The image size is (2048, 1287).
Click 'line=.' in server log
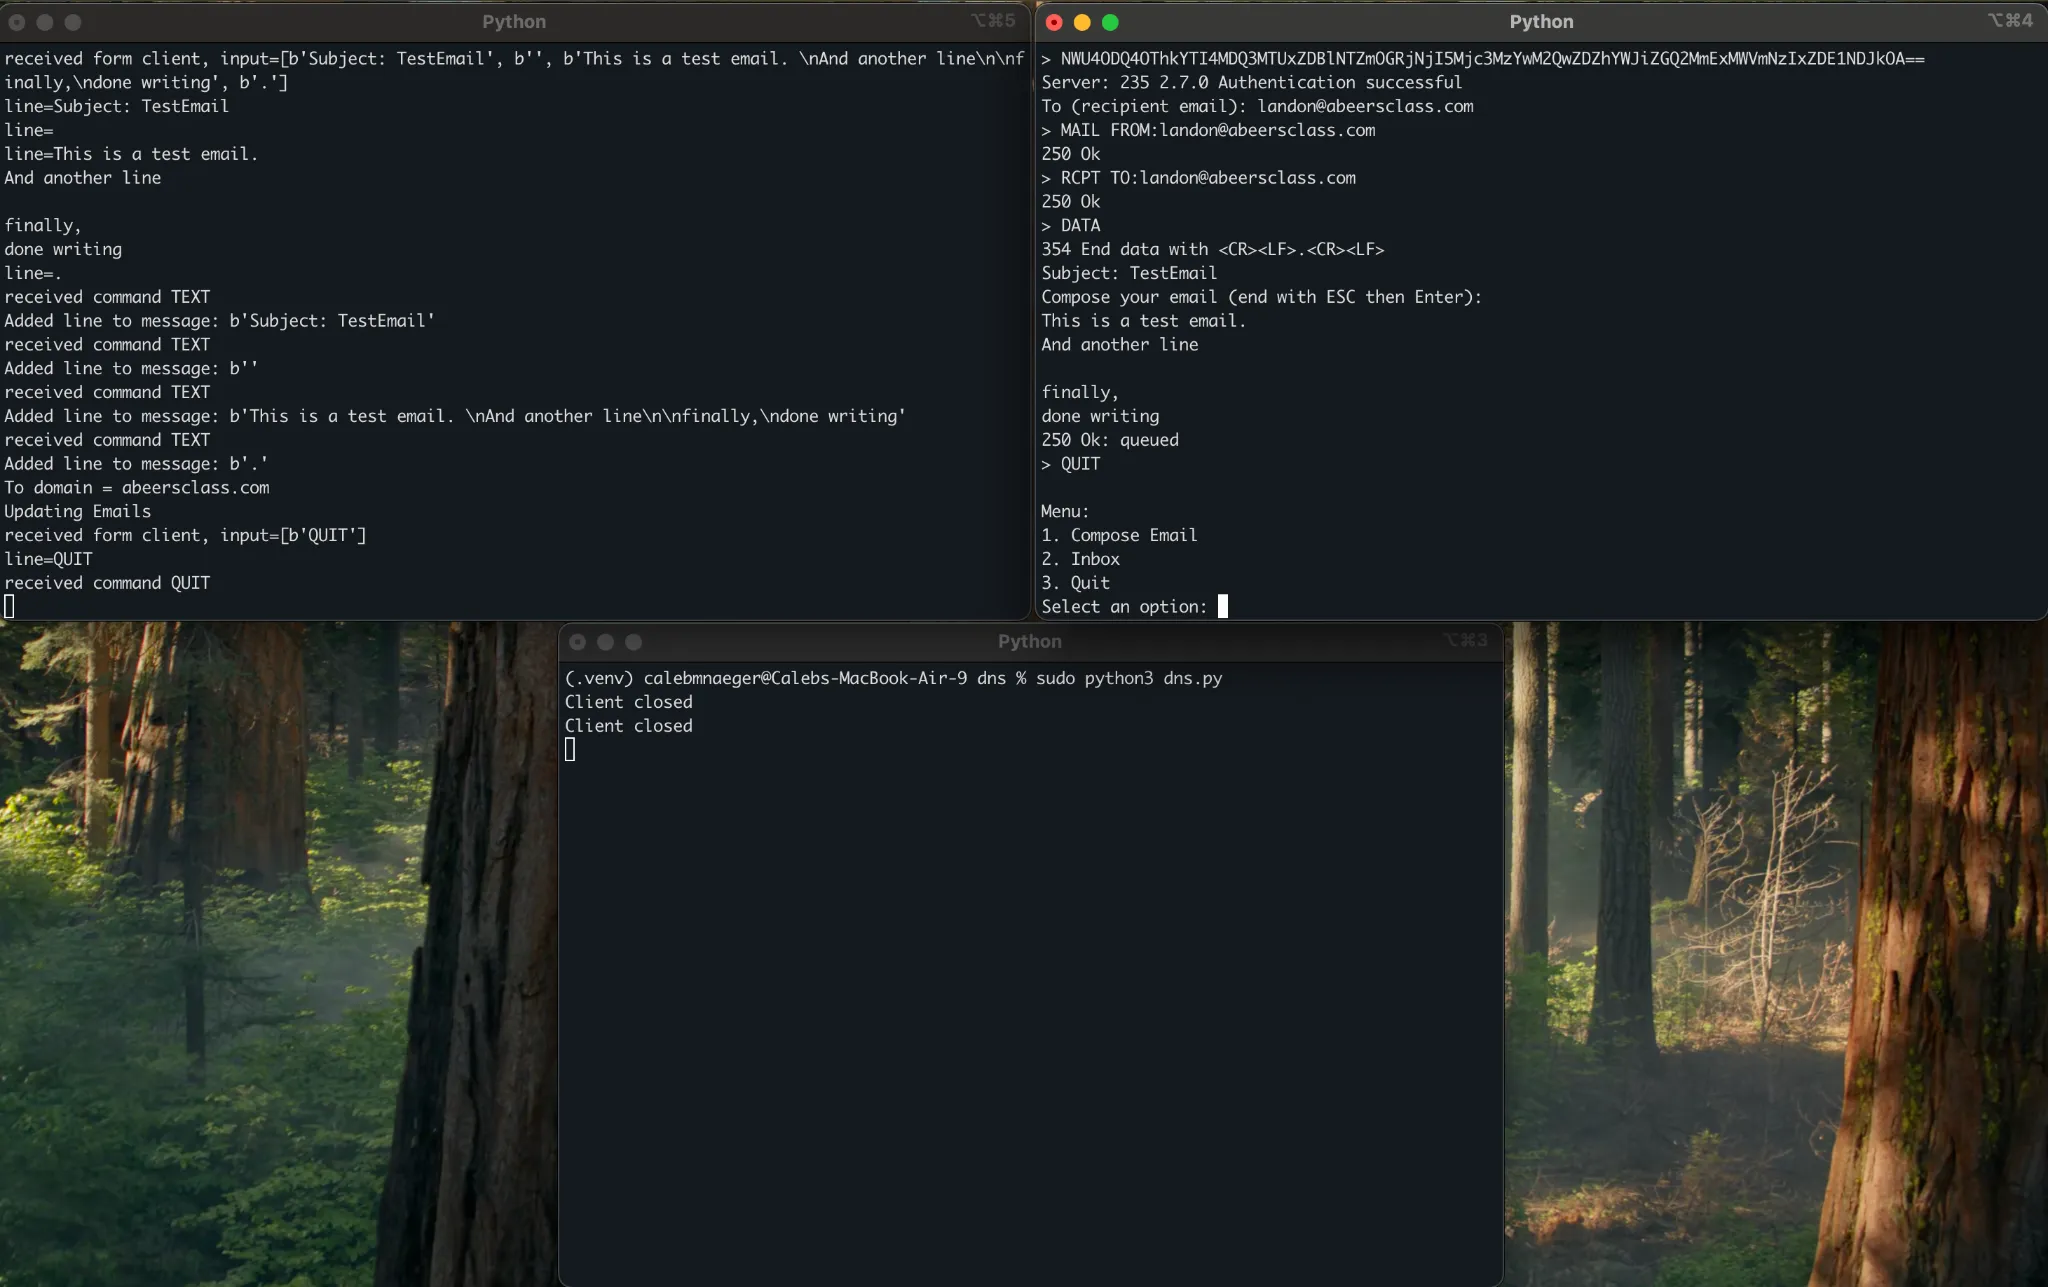pyautogui.click(x=33, y=273)
